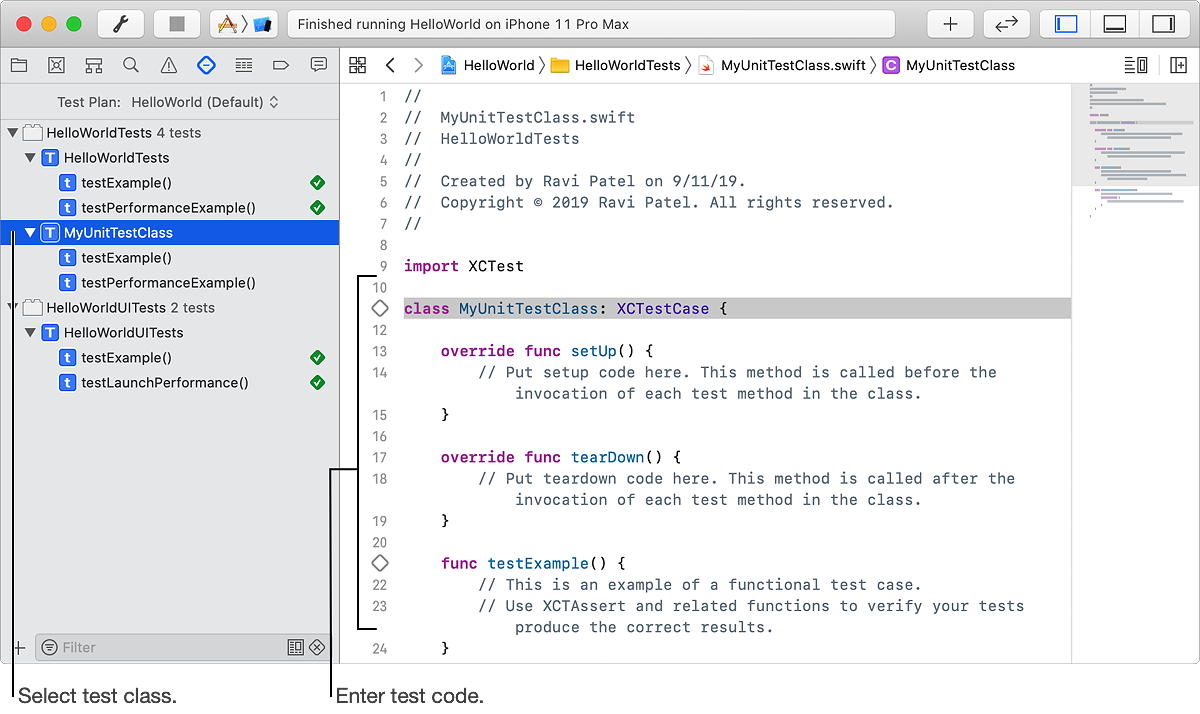Select the HelloWorldTests class T icon
1200x714 pixels.
(x=50, y=157)
